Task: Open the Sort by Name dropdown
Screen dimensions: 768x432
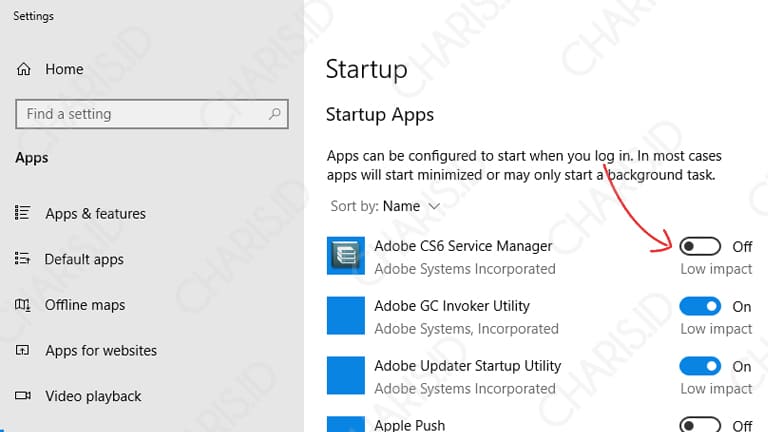Action: click(385, 206)
